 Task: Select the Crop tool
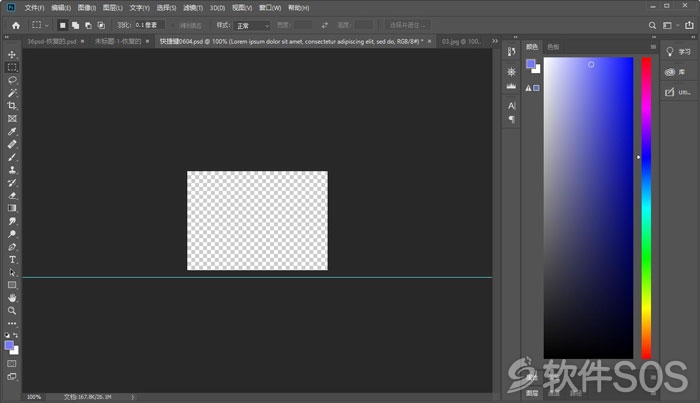(12, 106)
